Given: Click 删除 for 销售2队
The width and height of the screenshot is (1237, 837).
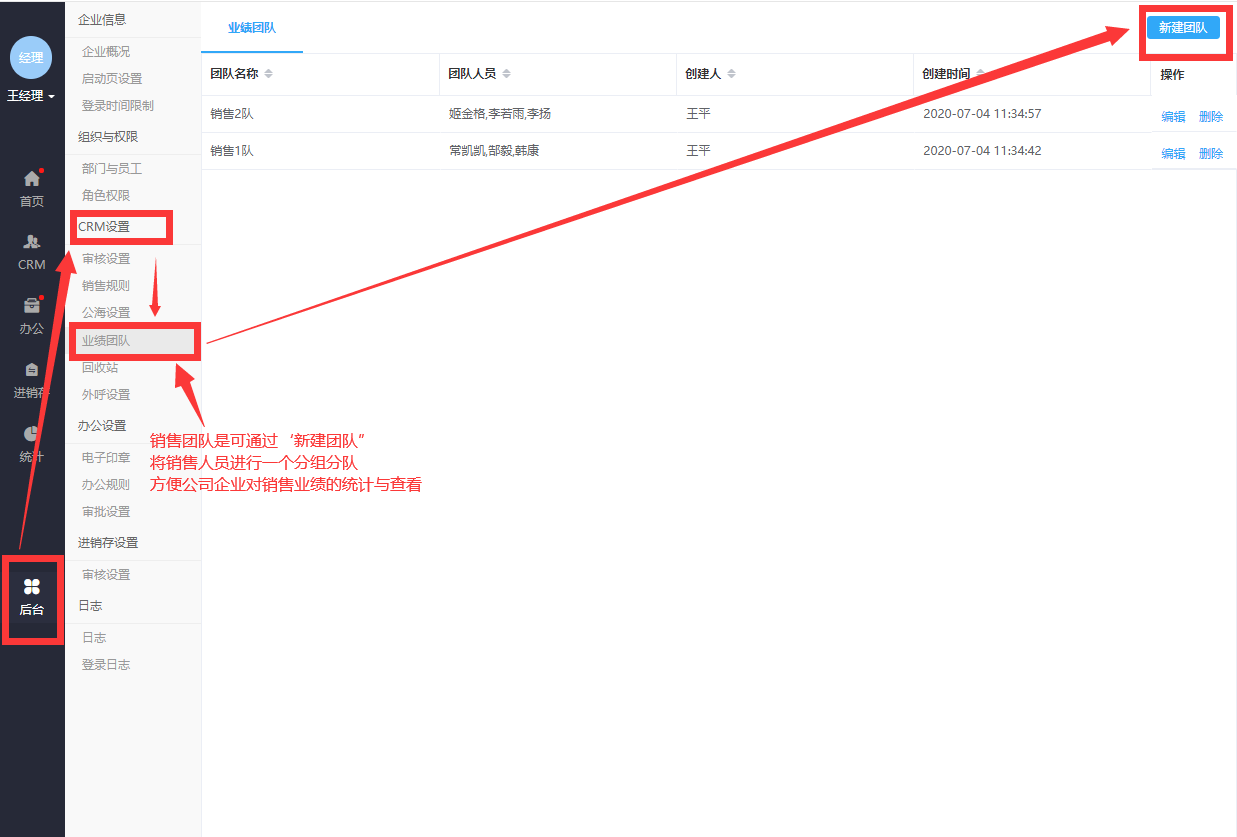Looking at the screenshot, I should tap(1211, 117).
